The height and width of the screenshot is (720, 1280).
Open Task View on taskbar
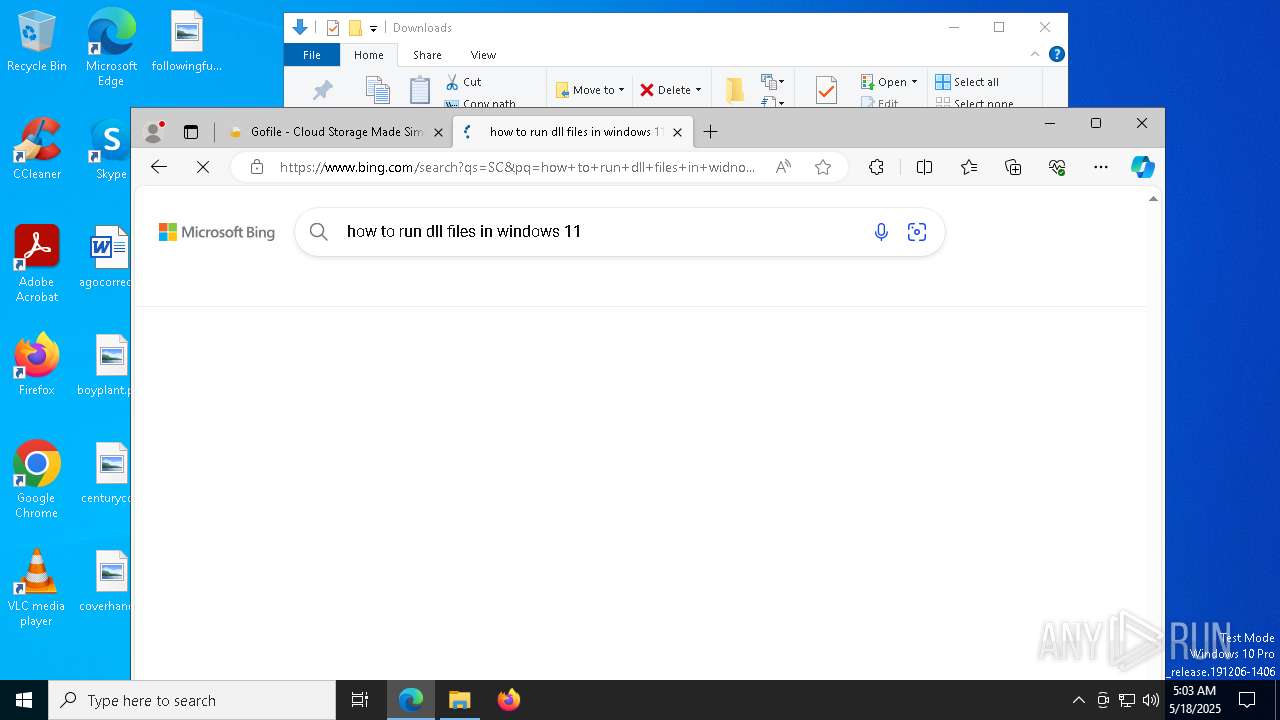[x=360, y=700]
